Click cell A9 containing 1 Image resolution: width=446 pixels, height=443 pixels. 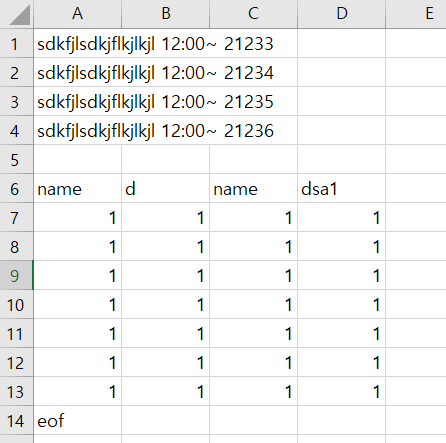click(77, 276)
